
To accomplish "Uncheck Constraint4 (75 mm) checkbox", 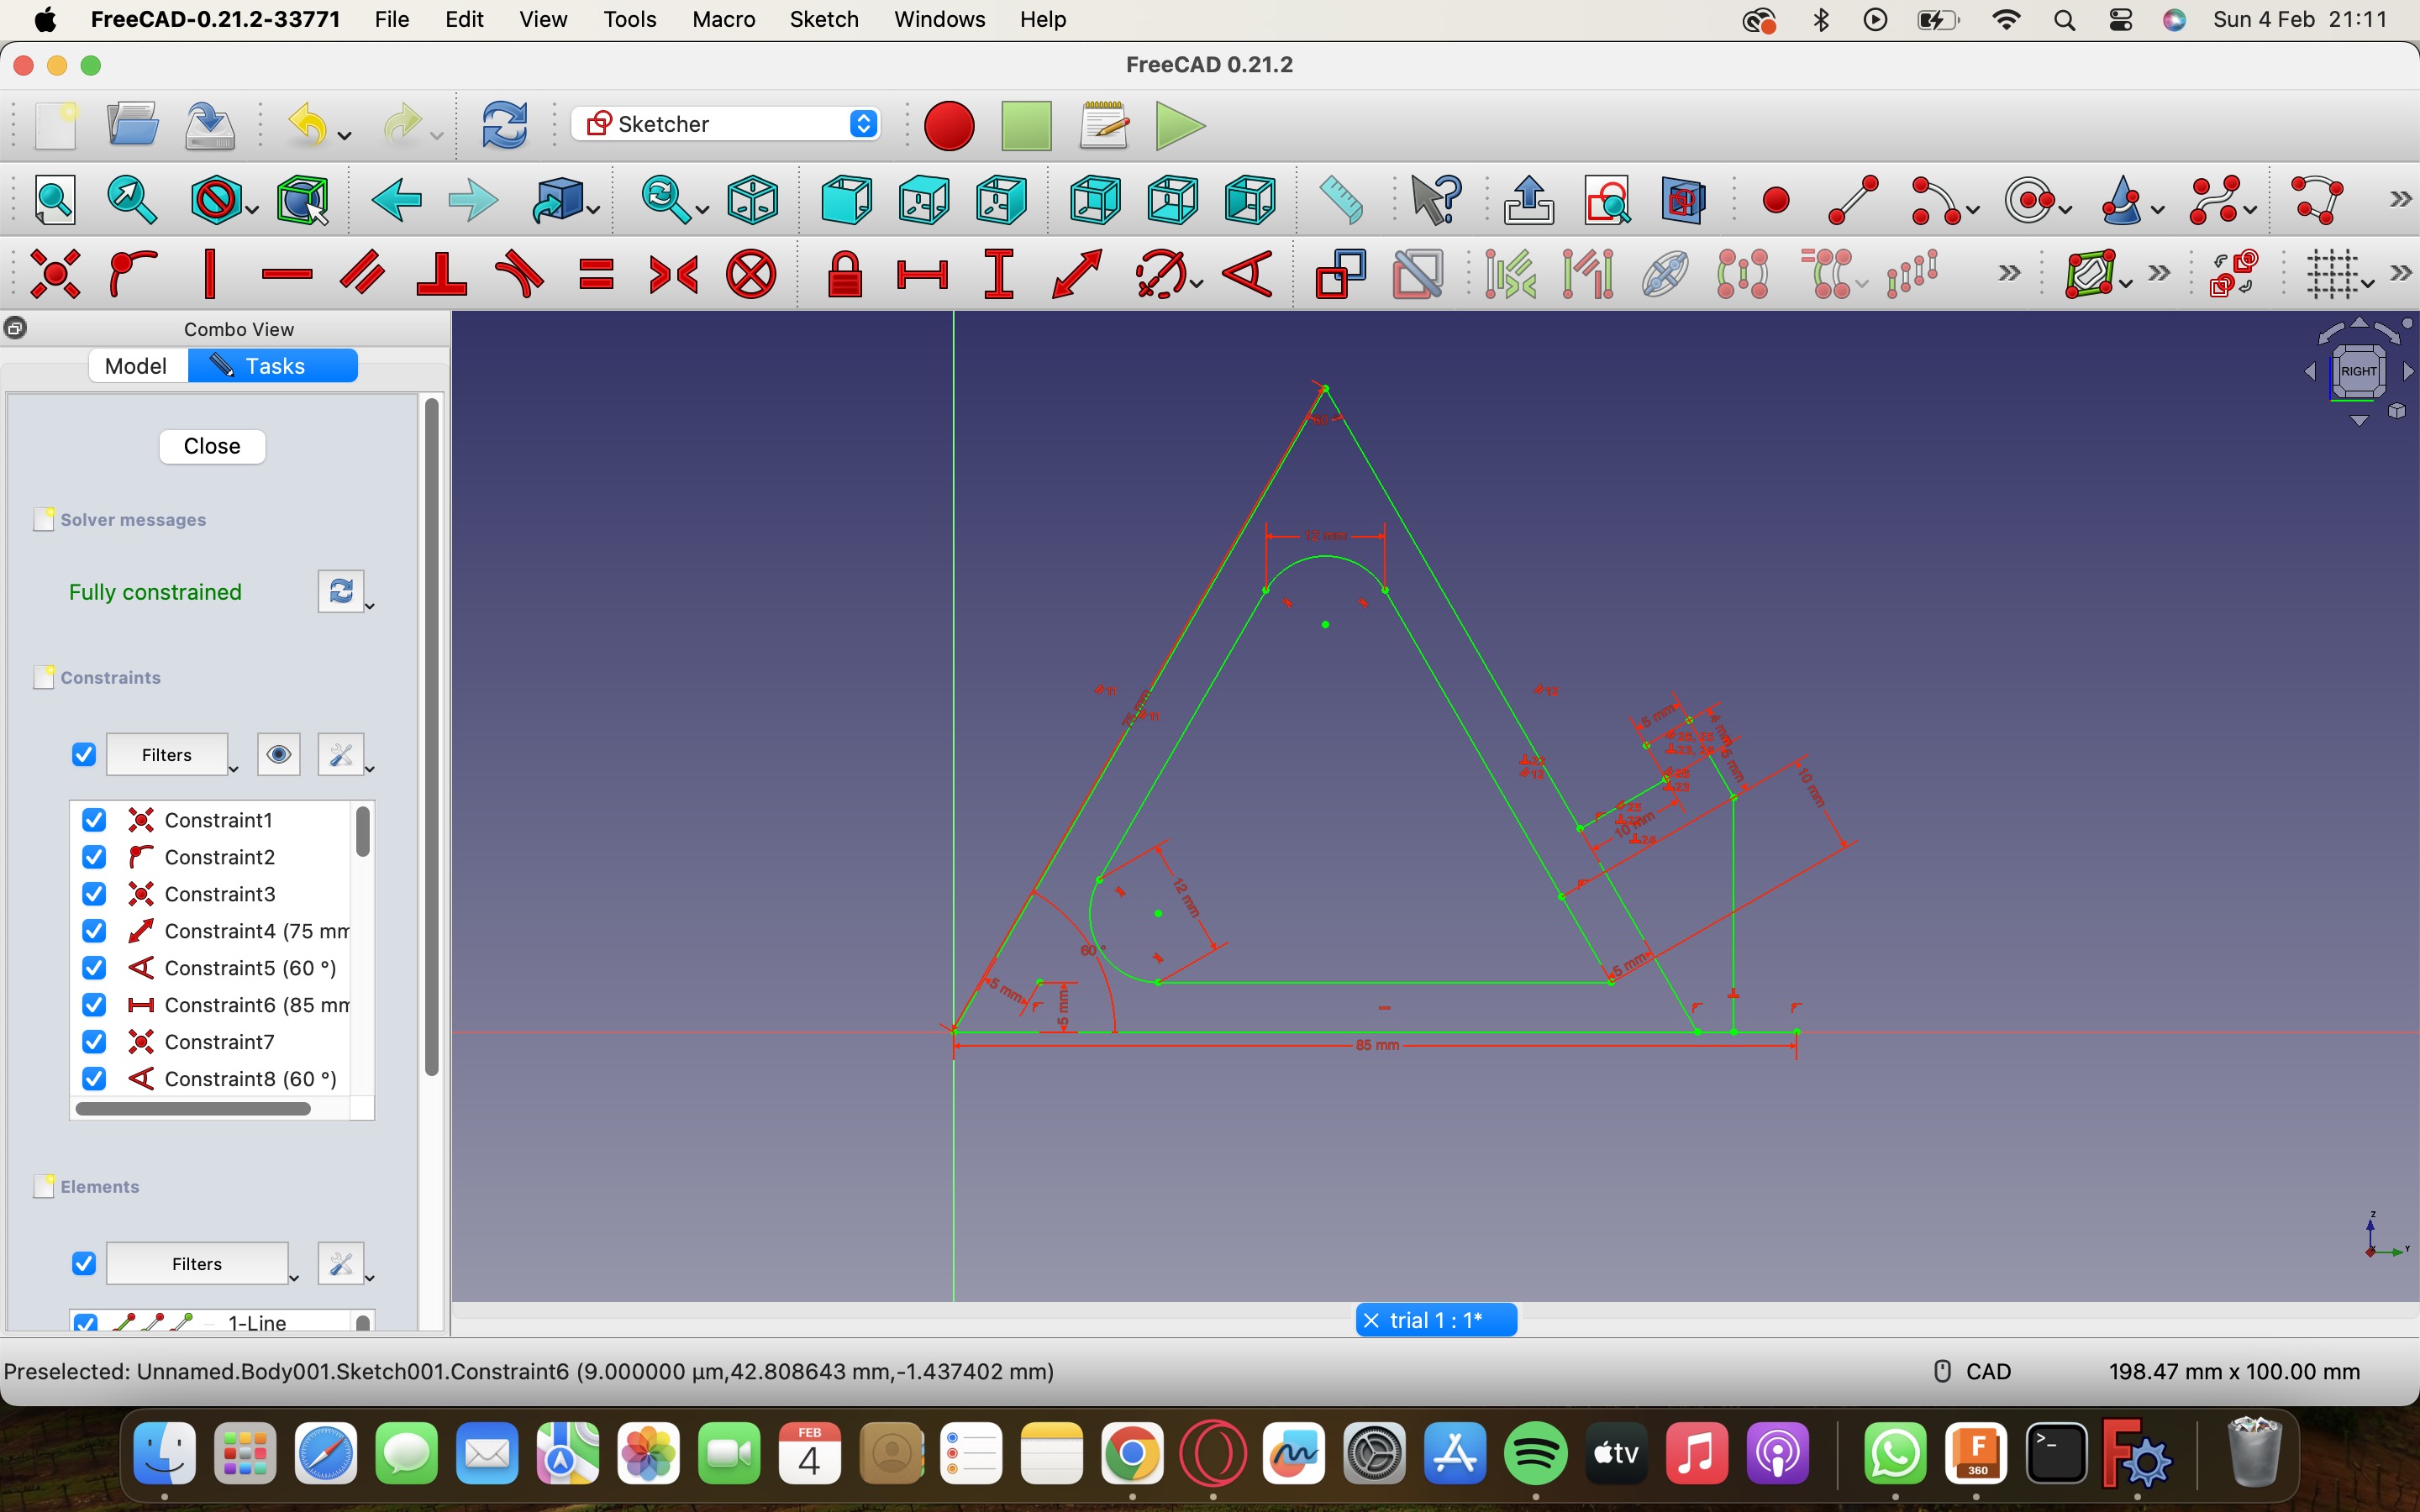I will pyautogui.click(x=94, y=931).
